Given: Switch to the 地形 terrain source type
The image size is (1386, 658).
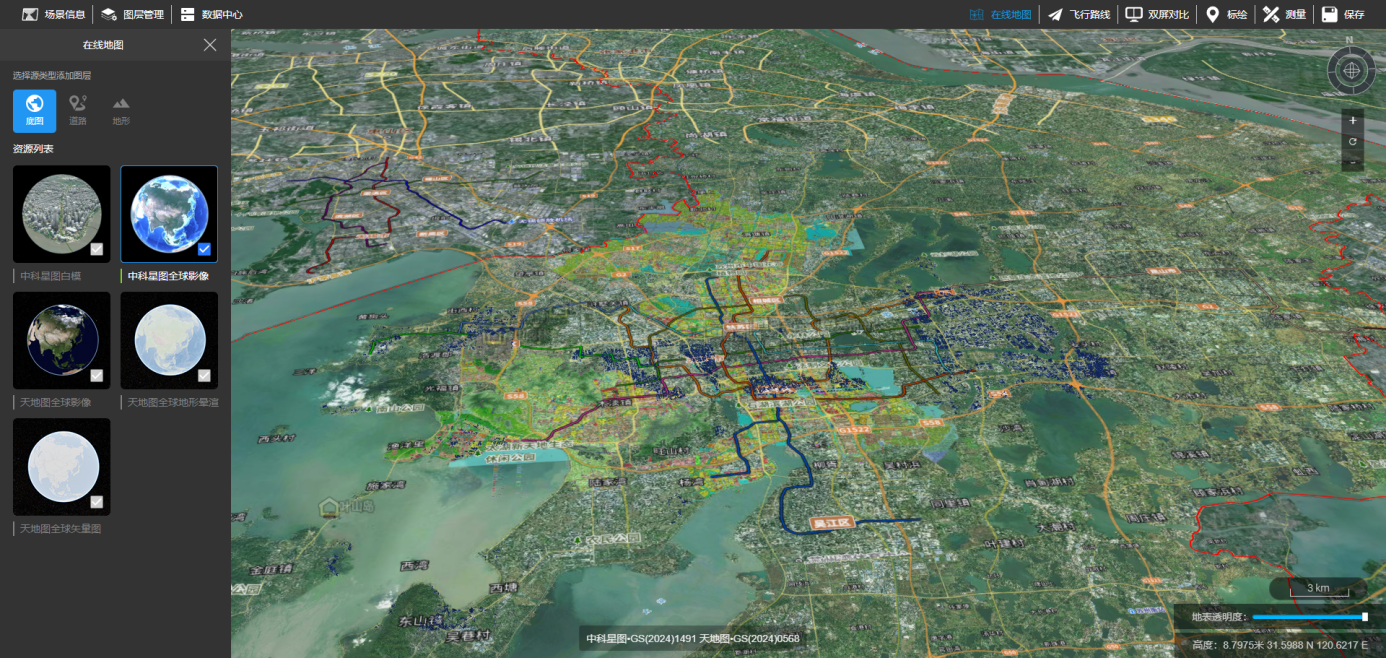Looking at the screenshot, I should coord(121,111).
